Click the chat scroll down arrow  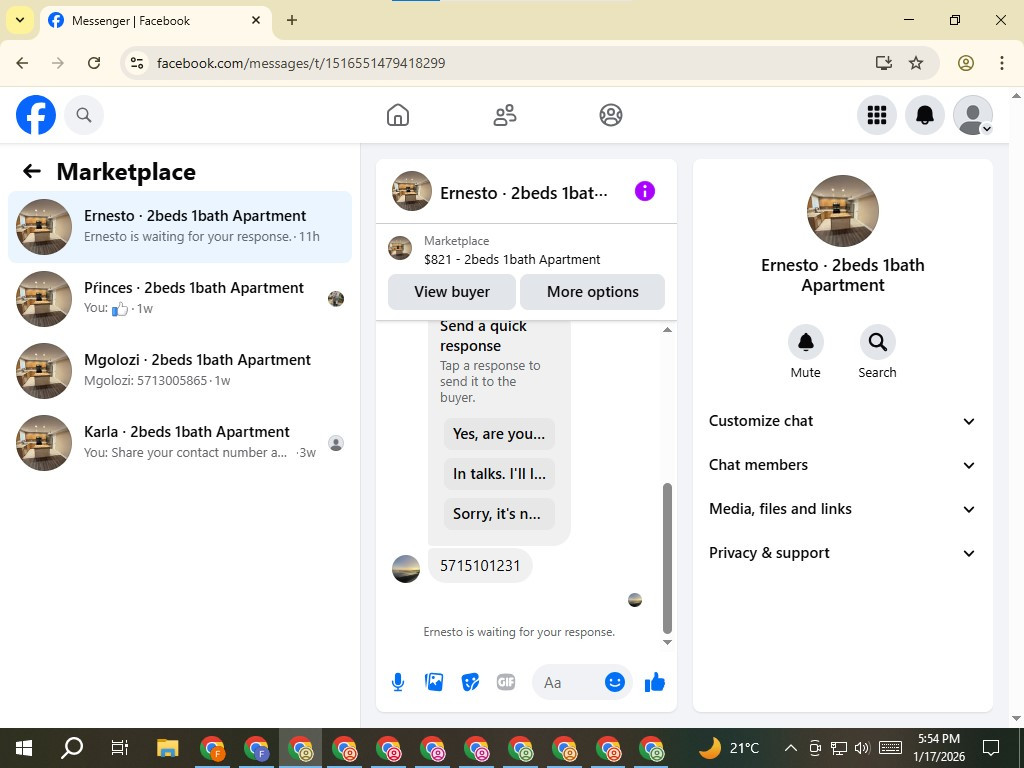coord(667,643)
